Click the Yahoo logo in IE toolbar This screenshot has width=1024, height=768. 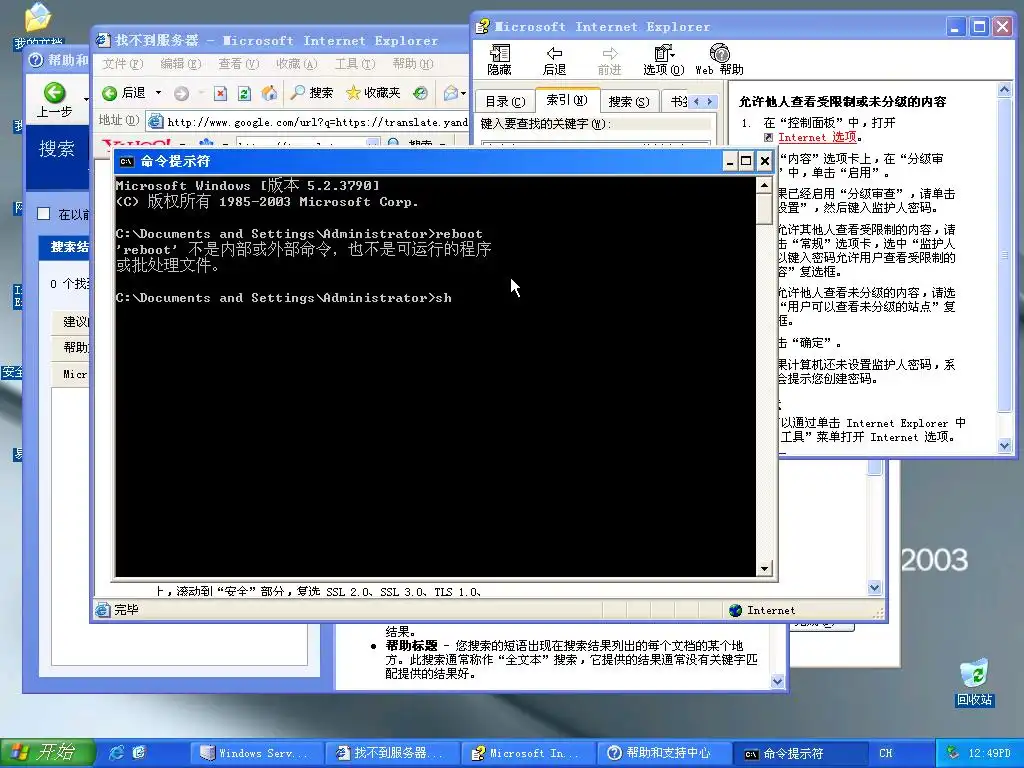tap(136, 143)
